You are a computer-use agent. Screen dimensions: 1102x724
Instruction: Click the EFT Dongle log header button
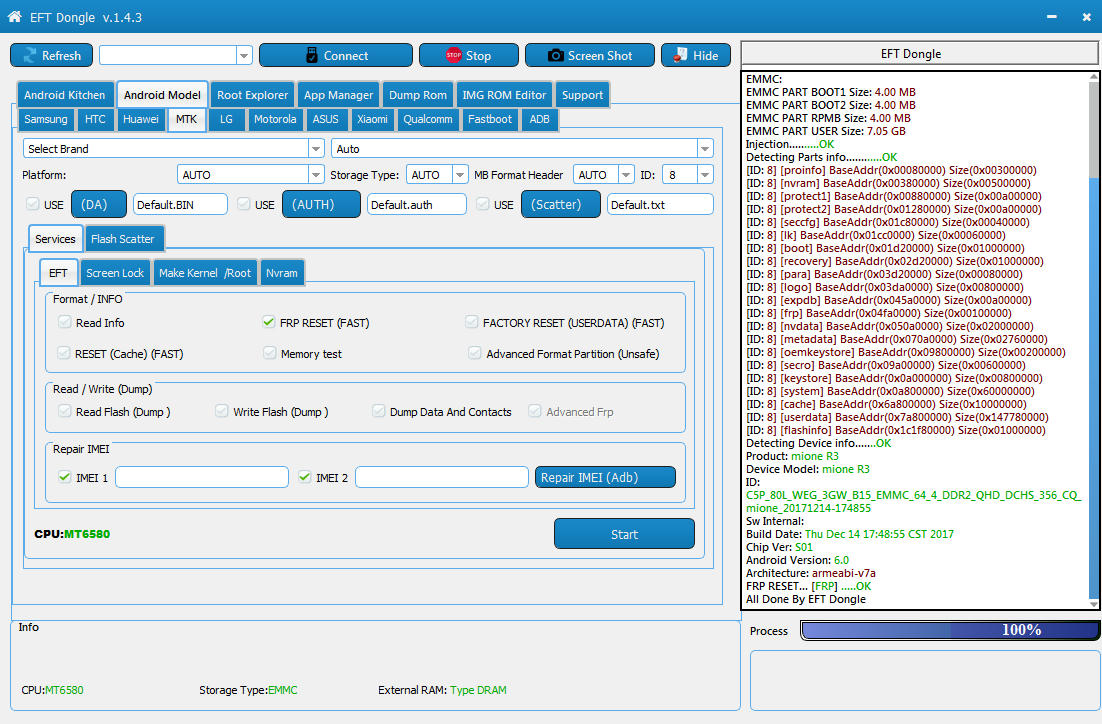click(919, 53)
